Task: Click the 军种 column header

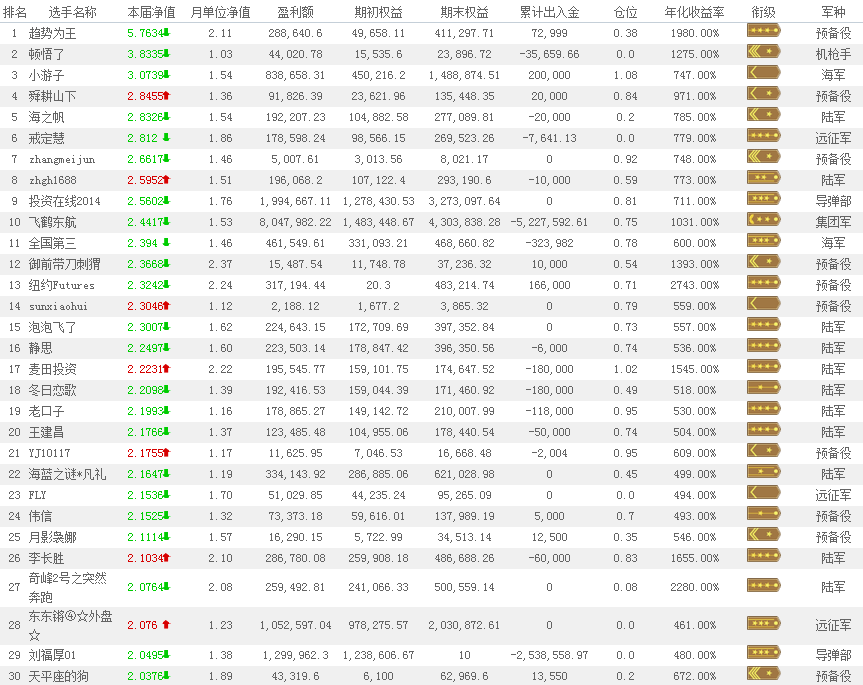Action: coord(833,12)
